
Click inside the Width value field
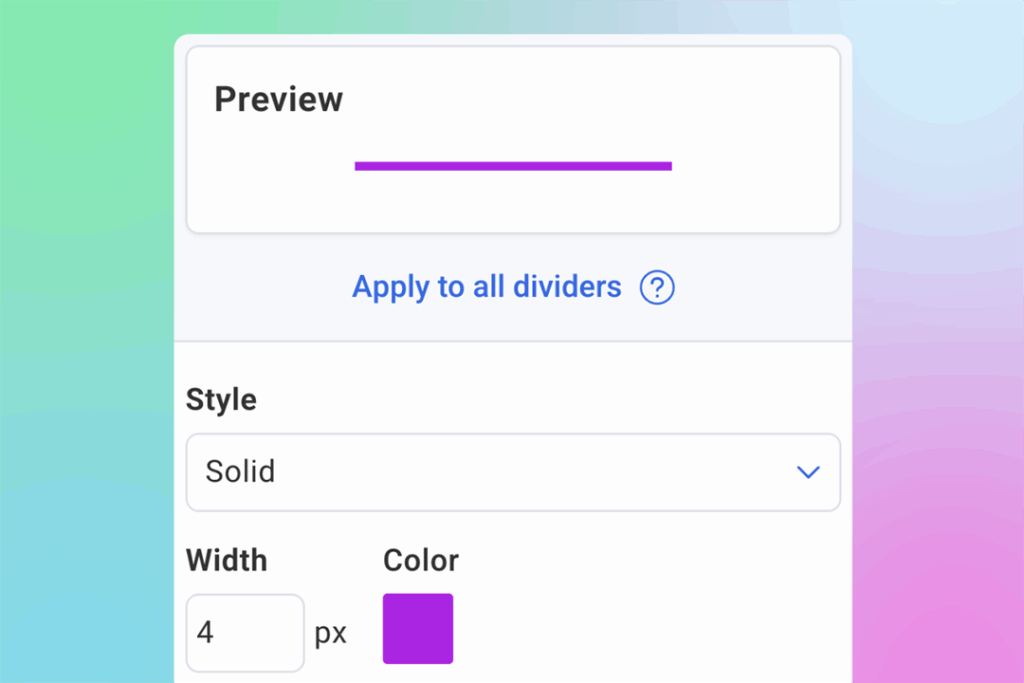coord(245,632)
